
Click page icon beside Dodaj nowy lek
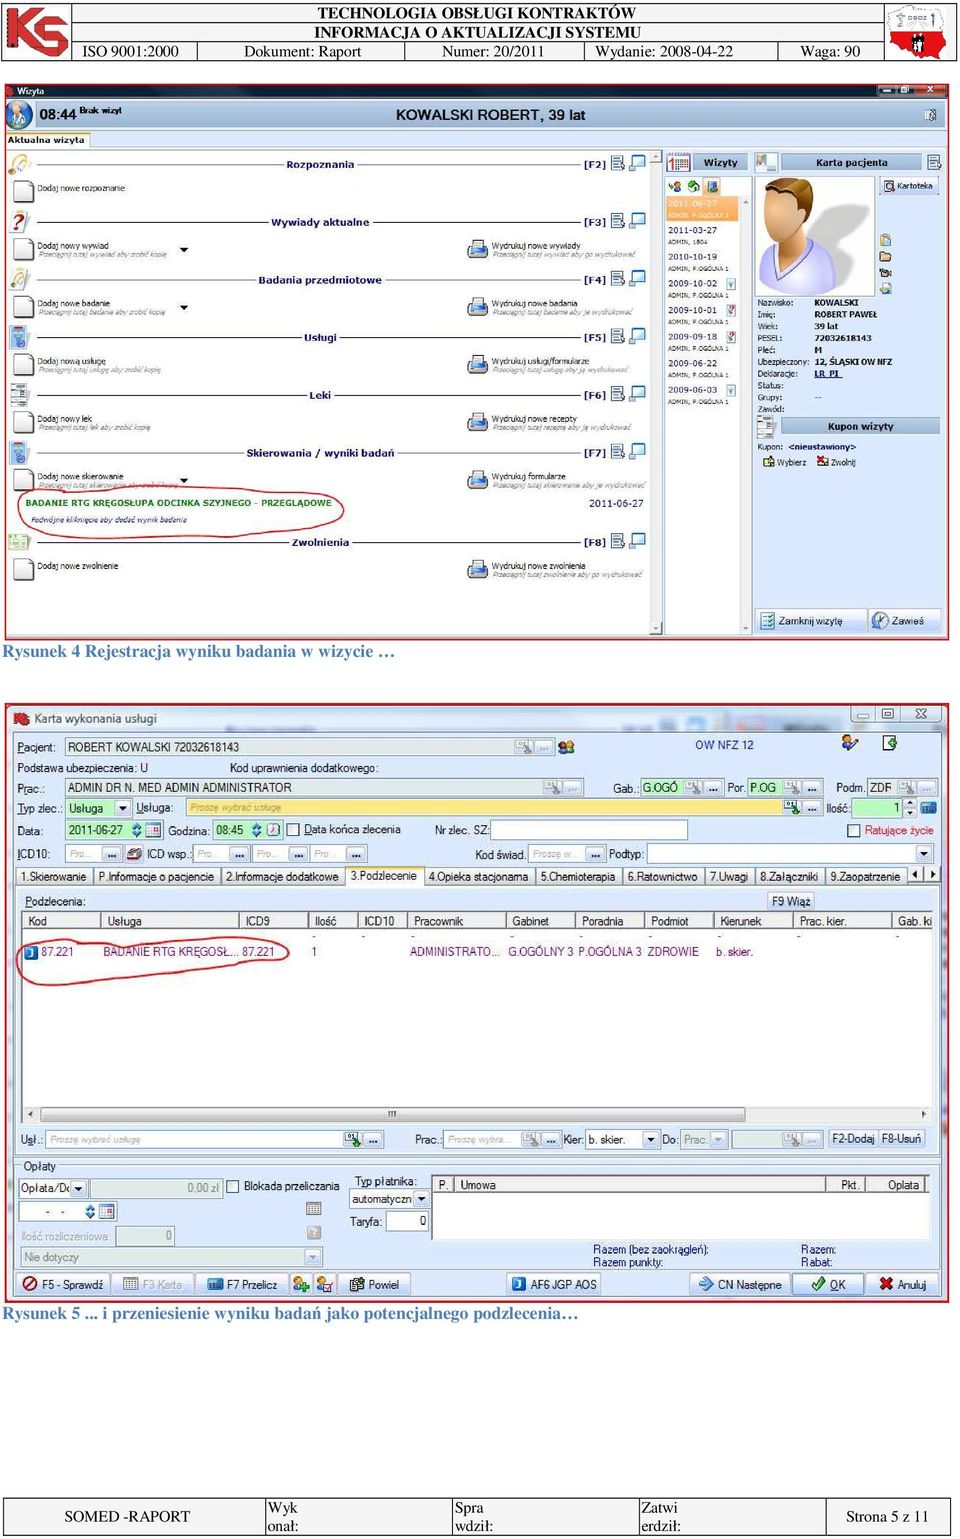click(x=23, y=422)
